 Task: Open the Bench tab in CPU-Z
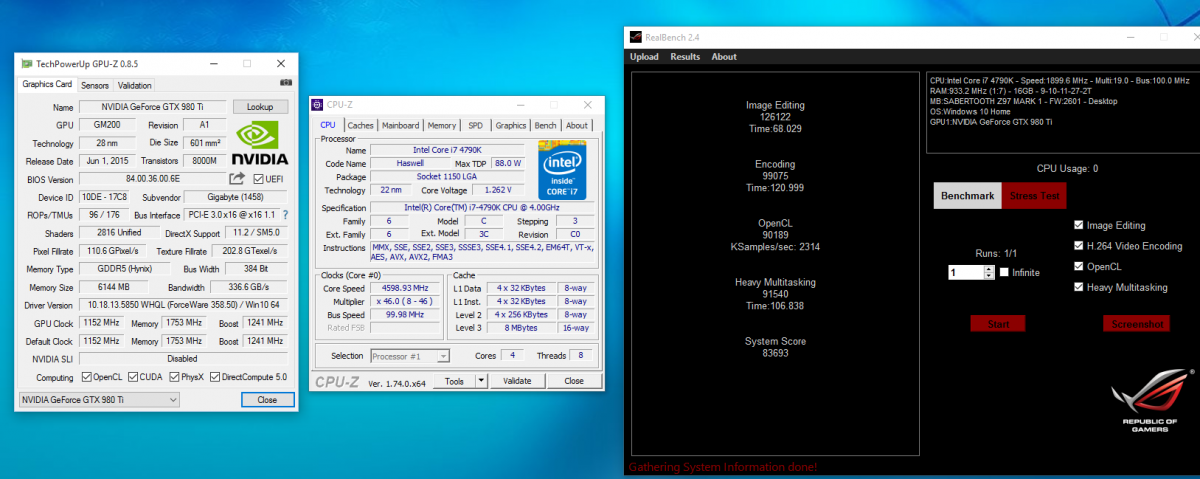click(x=546, y=125)
